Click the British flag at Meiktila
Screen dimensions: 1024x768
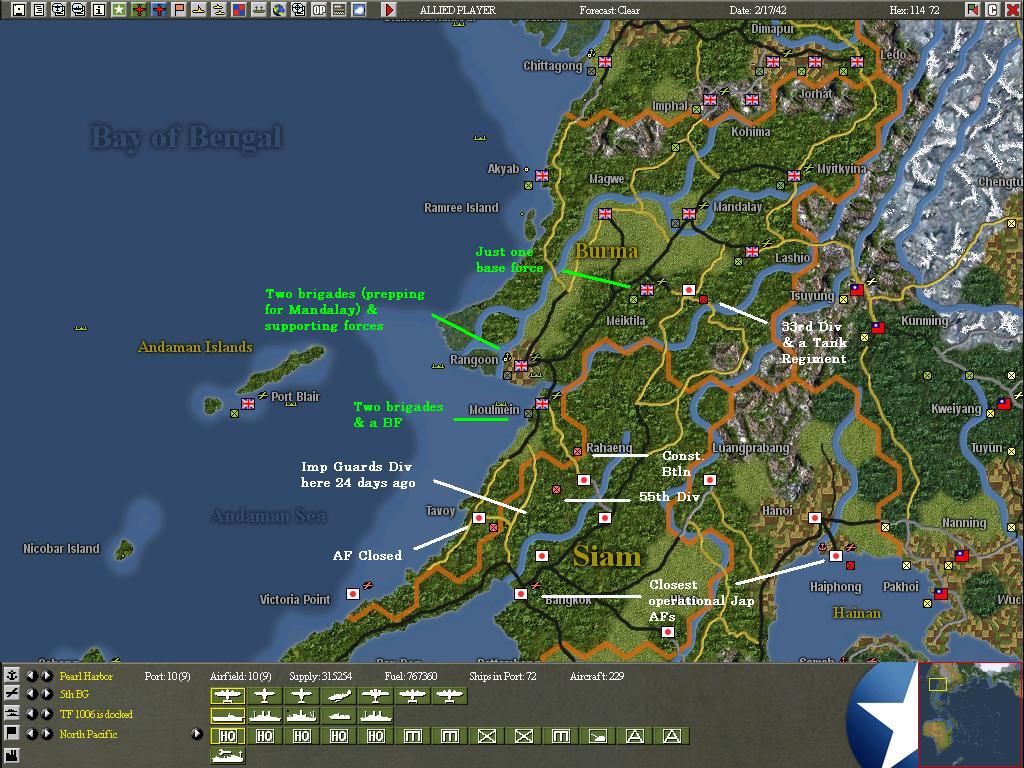click(647, 290)
